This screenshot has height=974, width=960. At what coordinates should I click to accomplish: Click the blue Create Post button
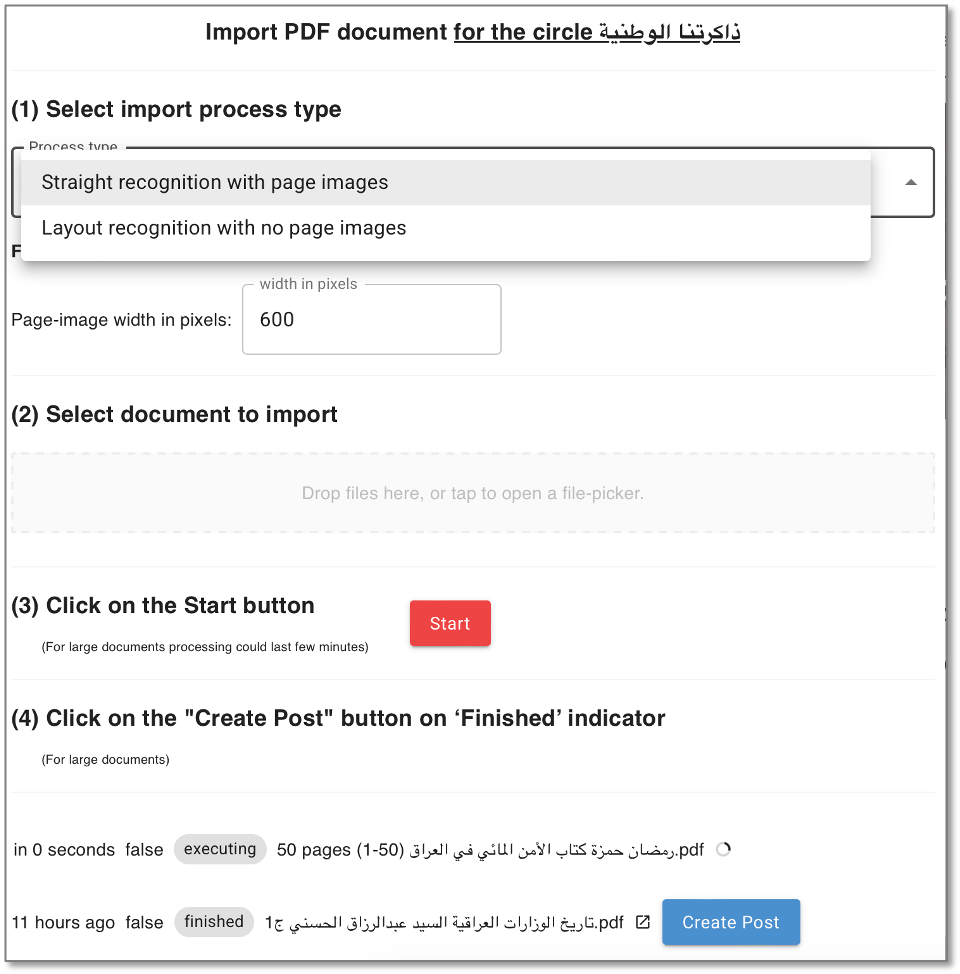coord(730,922)
